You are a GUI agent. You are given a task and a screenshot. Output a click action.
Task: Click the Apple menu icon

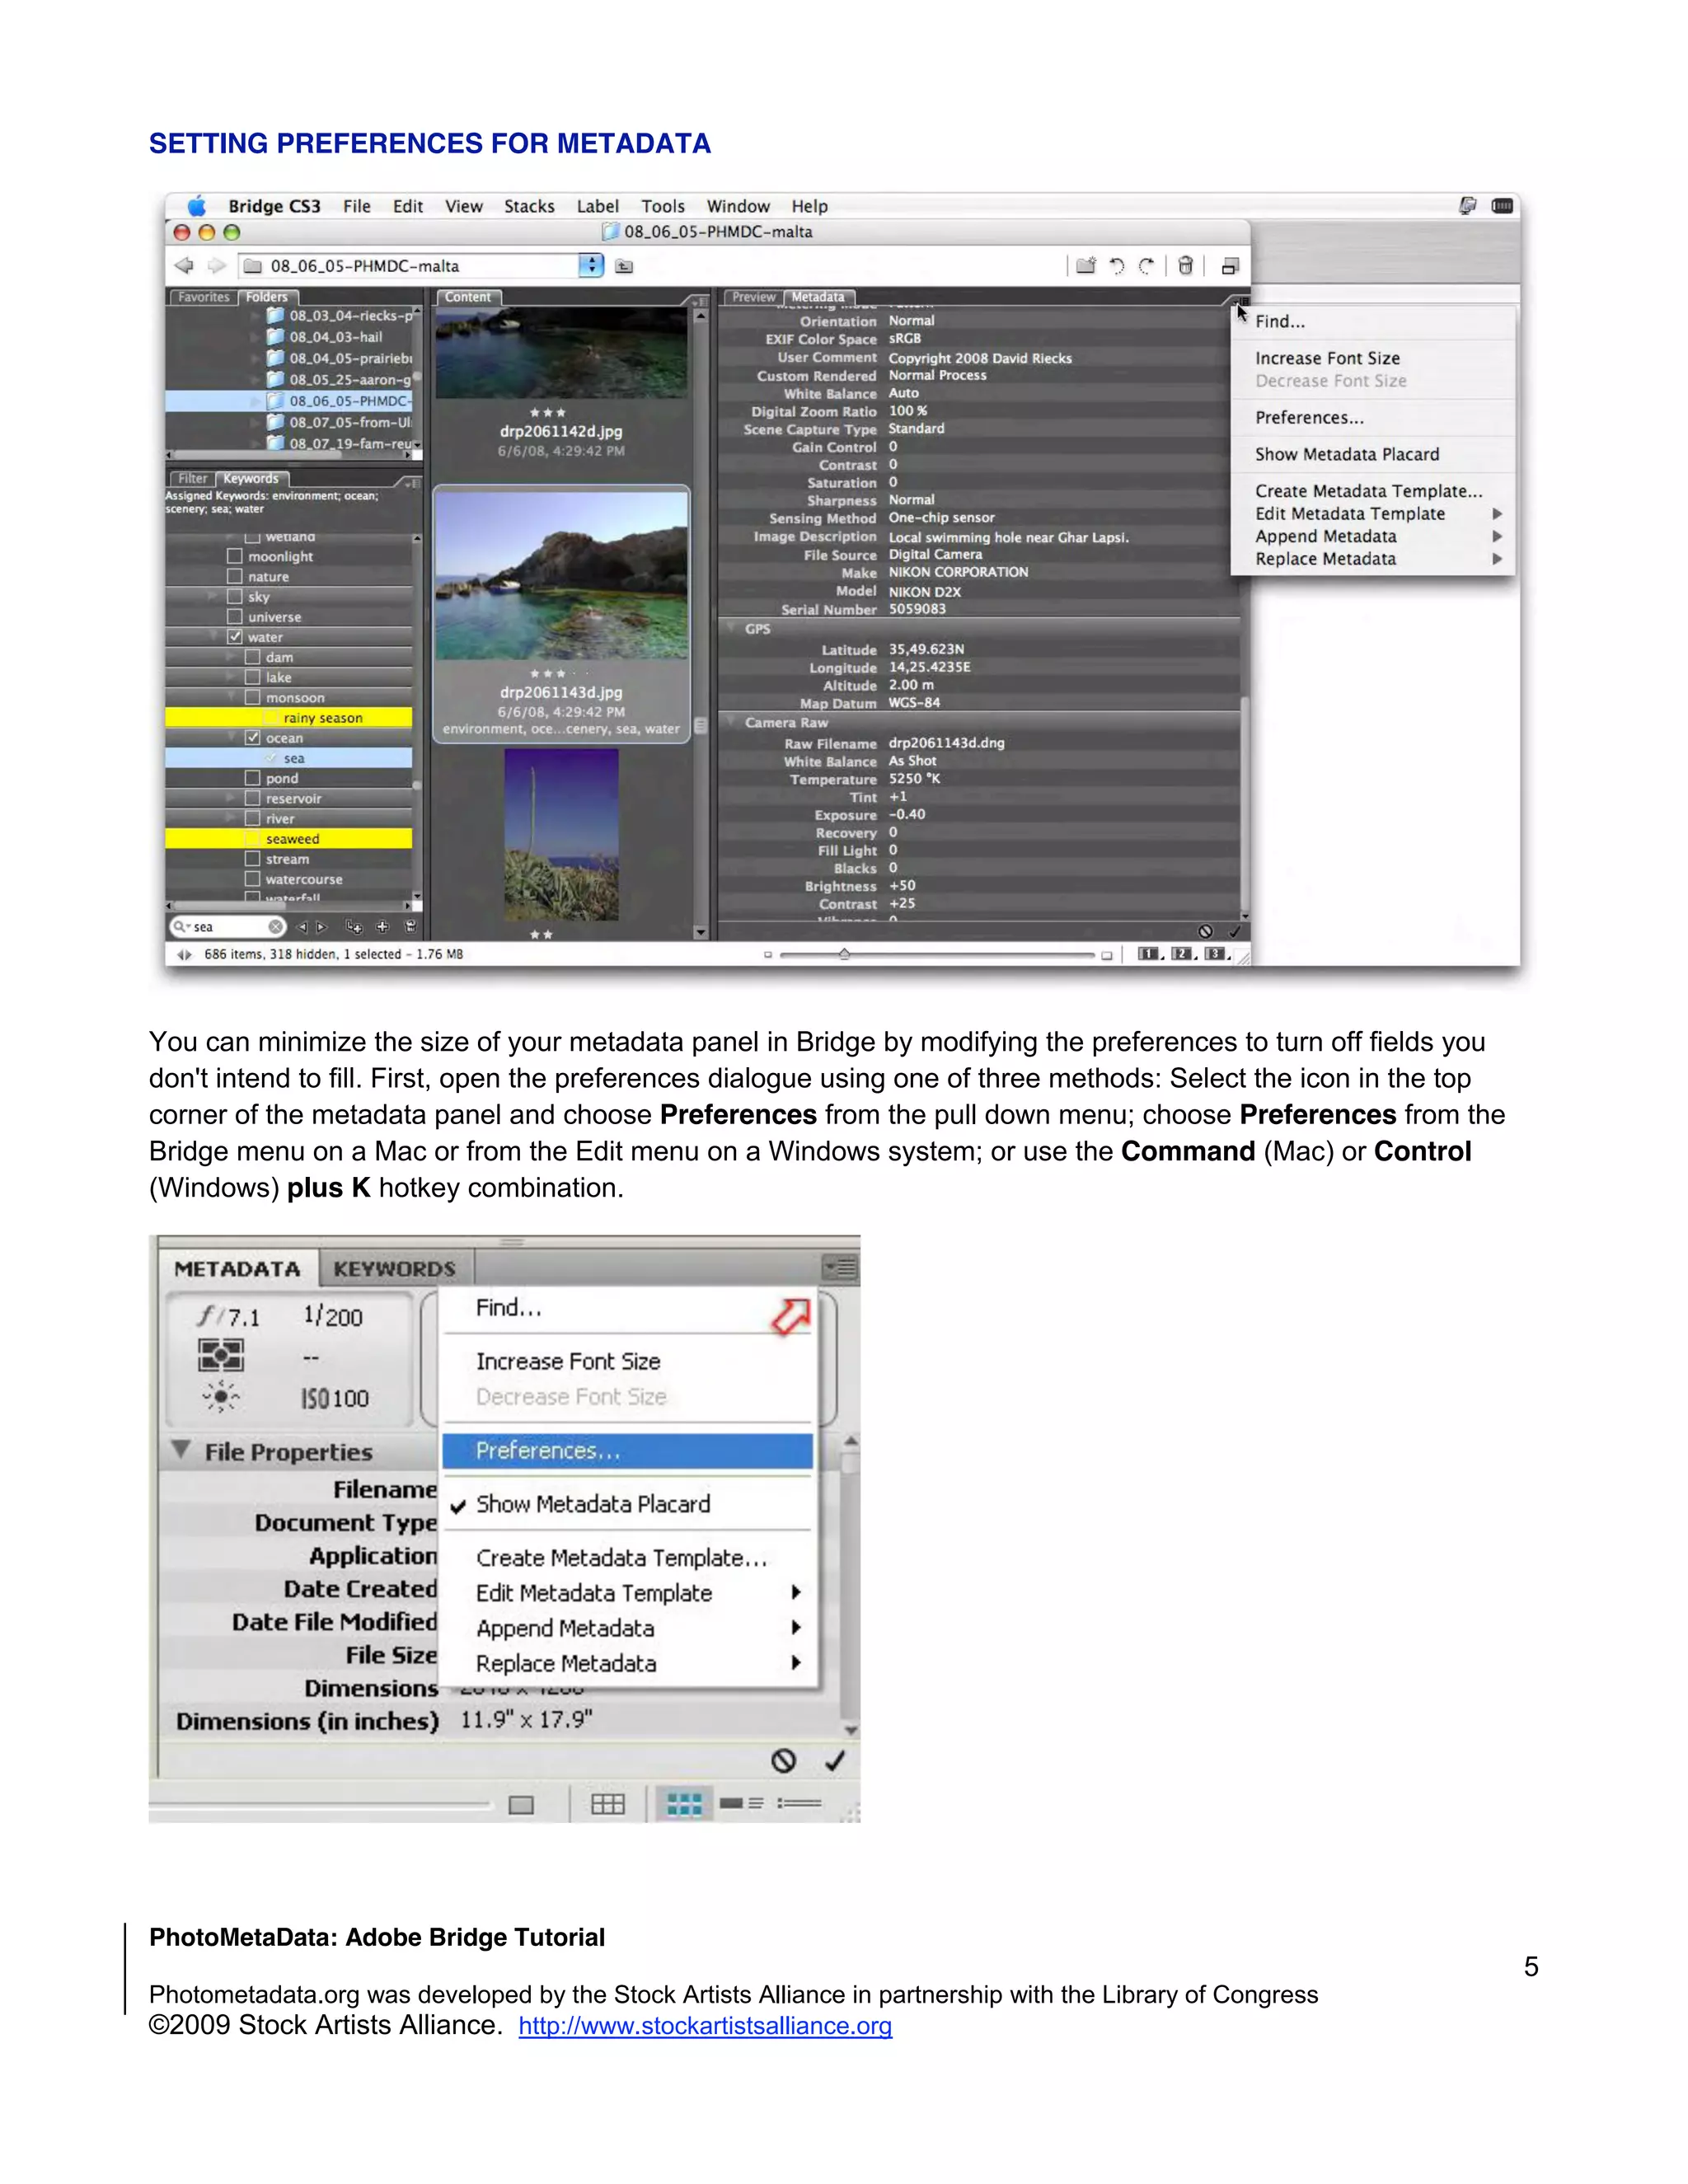click(x=197, y=206)
